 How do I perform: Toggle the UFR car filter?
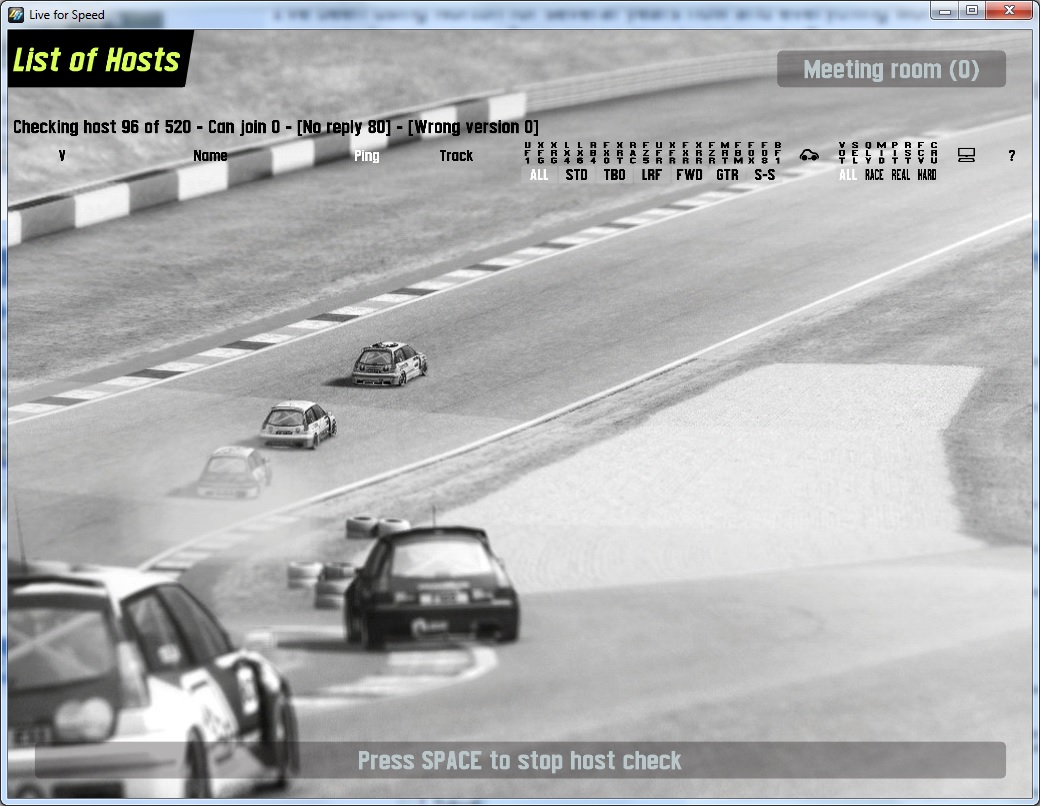coord(659,153)
